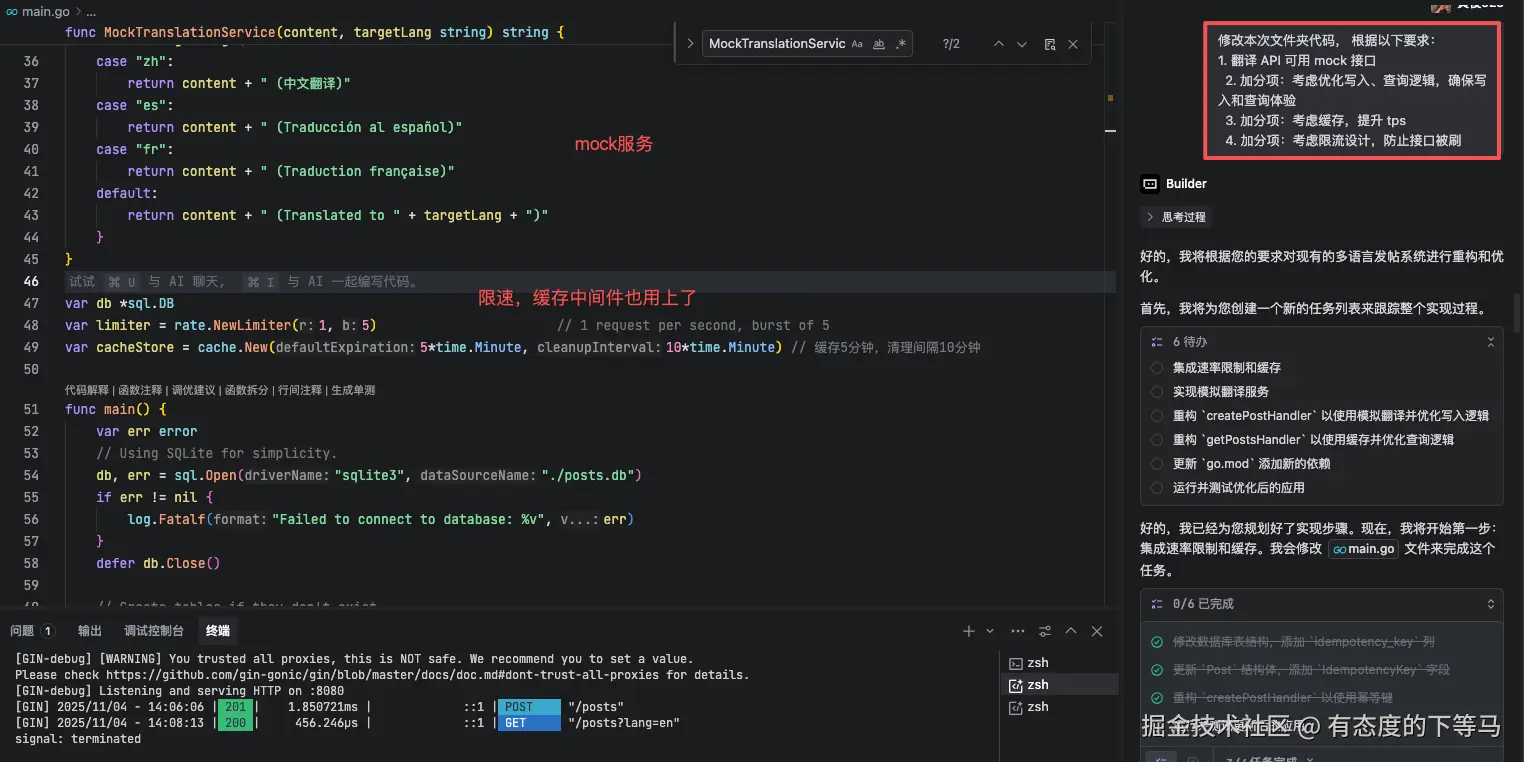Toggle match case in the find widget

coord(857,44)
